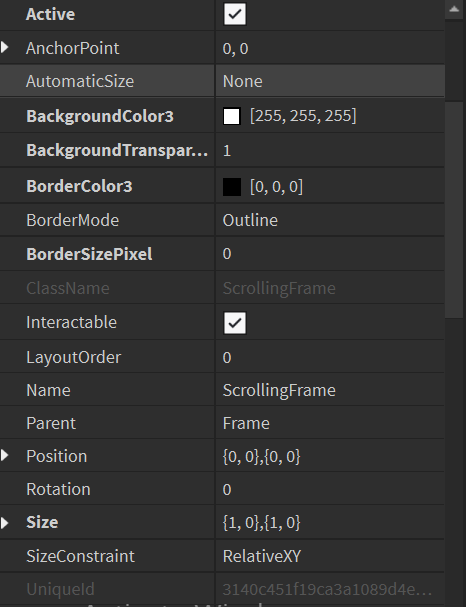Edit the BackgroundTransparency value 1

(x=330, y=150)
